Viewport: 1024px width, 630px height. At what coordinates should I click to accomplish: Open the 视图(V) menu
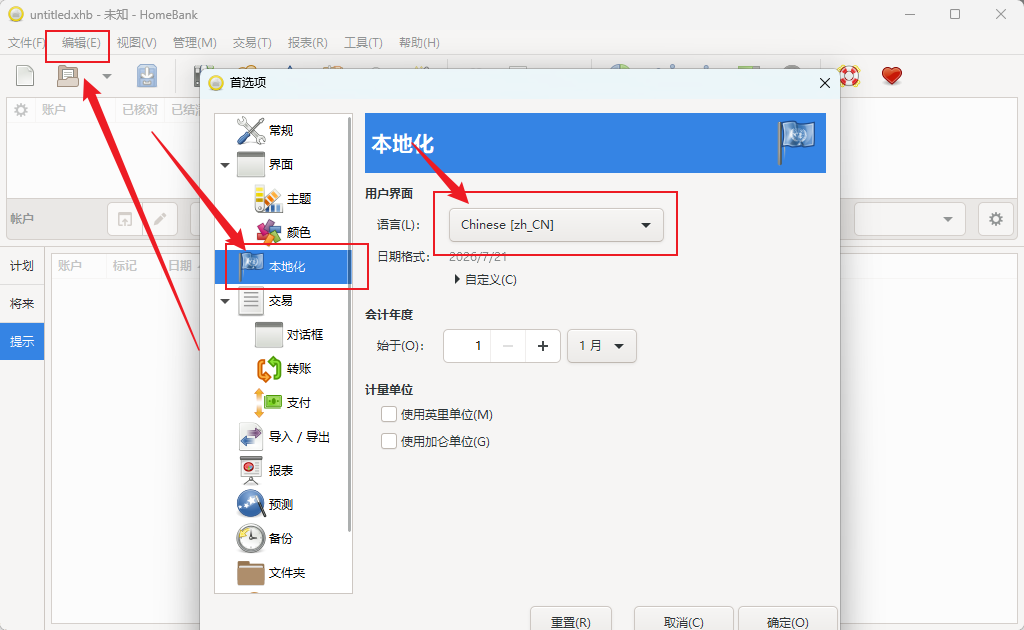136,42
